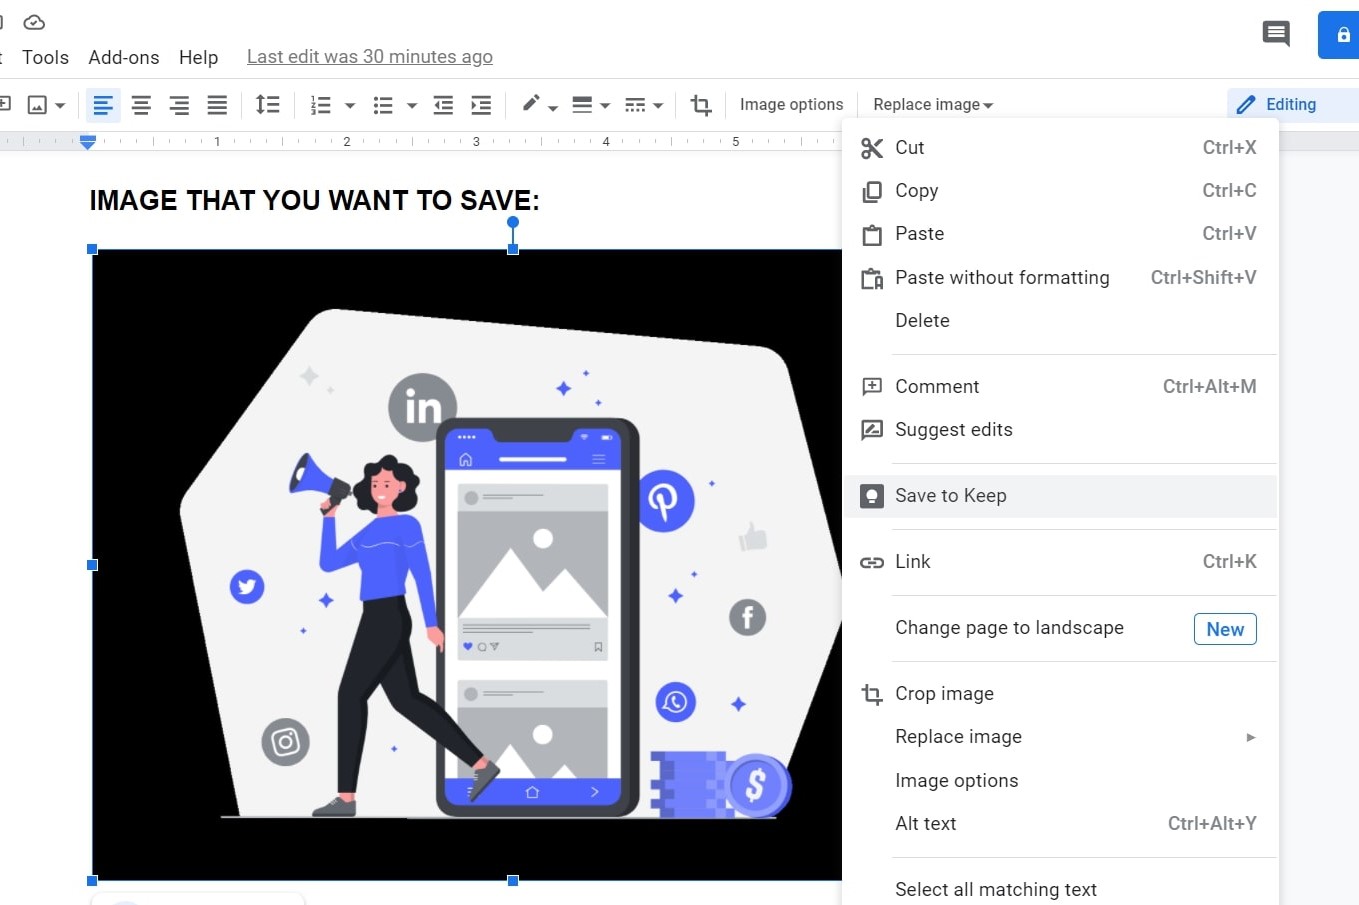Open the Help menu
This screenshot has width=1359, height=905.
(x=198, y=57)
